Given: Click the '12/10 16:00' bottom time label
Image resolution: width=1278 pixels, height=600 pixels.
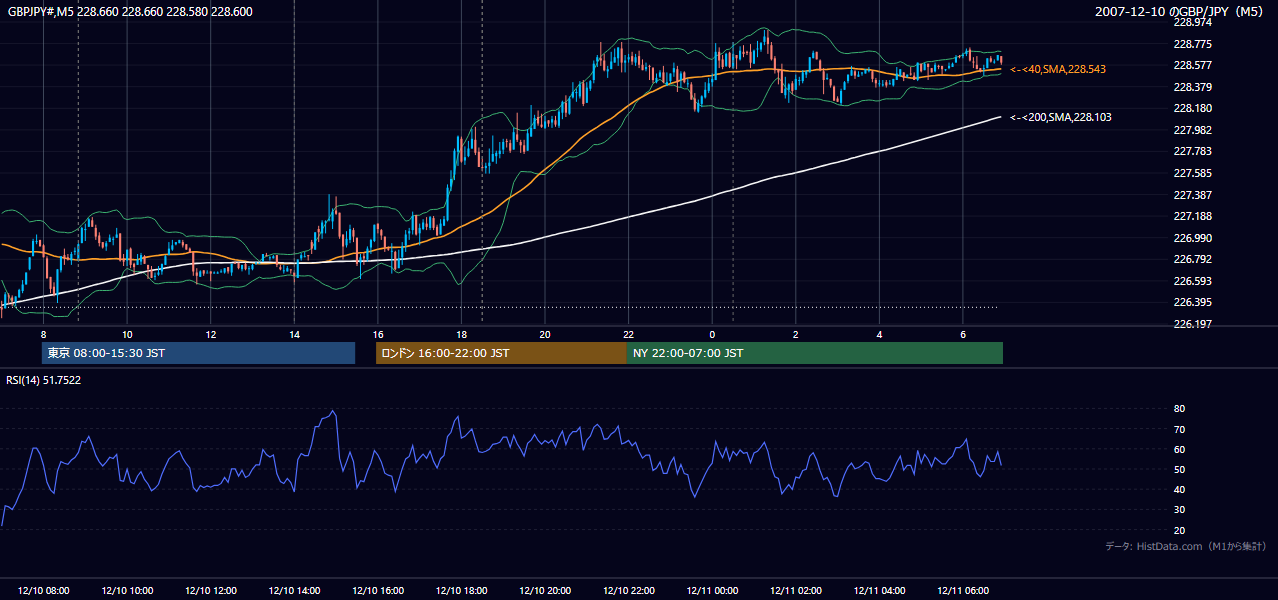Looking at the screenshot, I should (378, 591).
